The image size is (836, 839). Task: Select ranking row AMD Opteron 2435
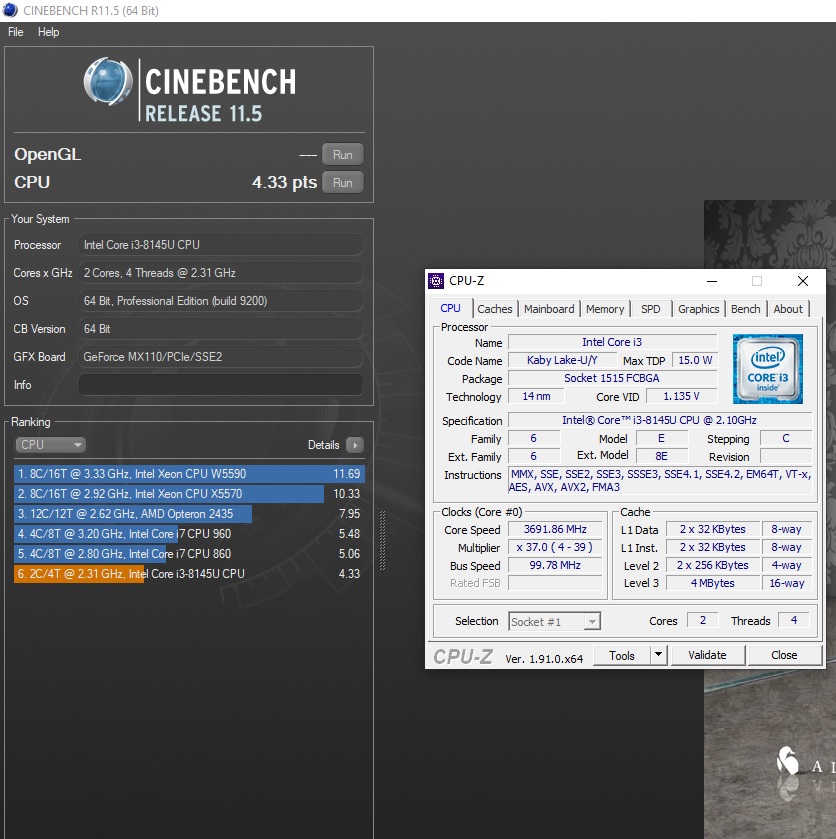pos(189,514)
